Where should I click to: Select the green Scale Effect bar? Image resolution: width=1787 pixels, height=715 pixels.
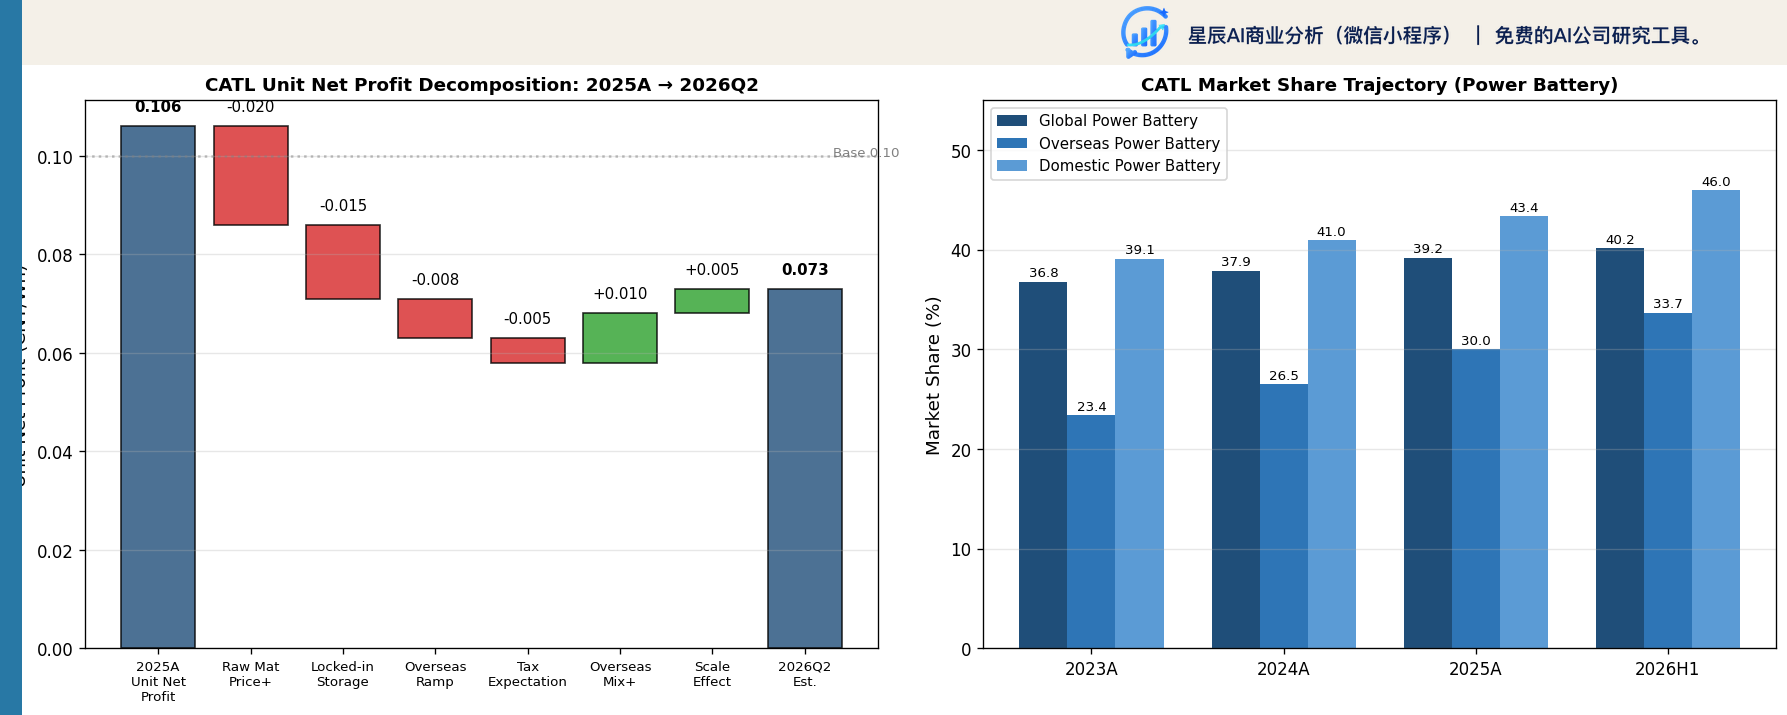pos(712,301)
